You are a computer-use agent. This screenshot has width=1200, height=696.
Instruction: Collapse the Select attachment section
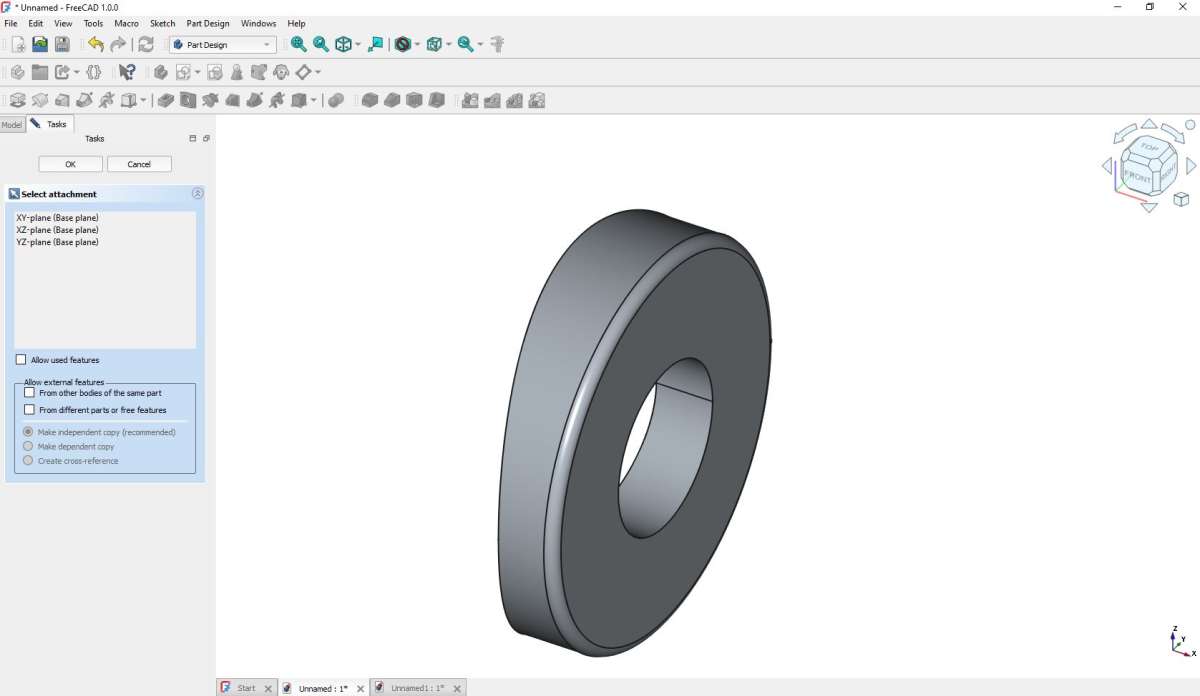click(x=197, y=194)
